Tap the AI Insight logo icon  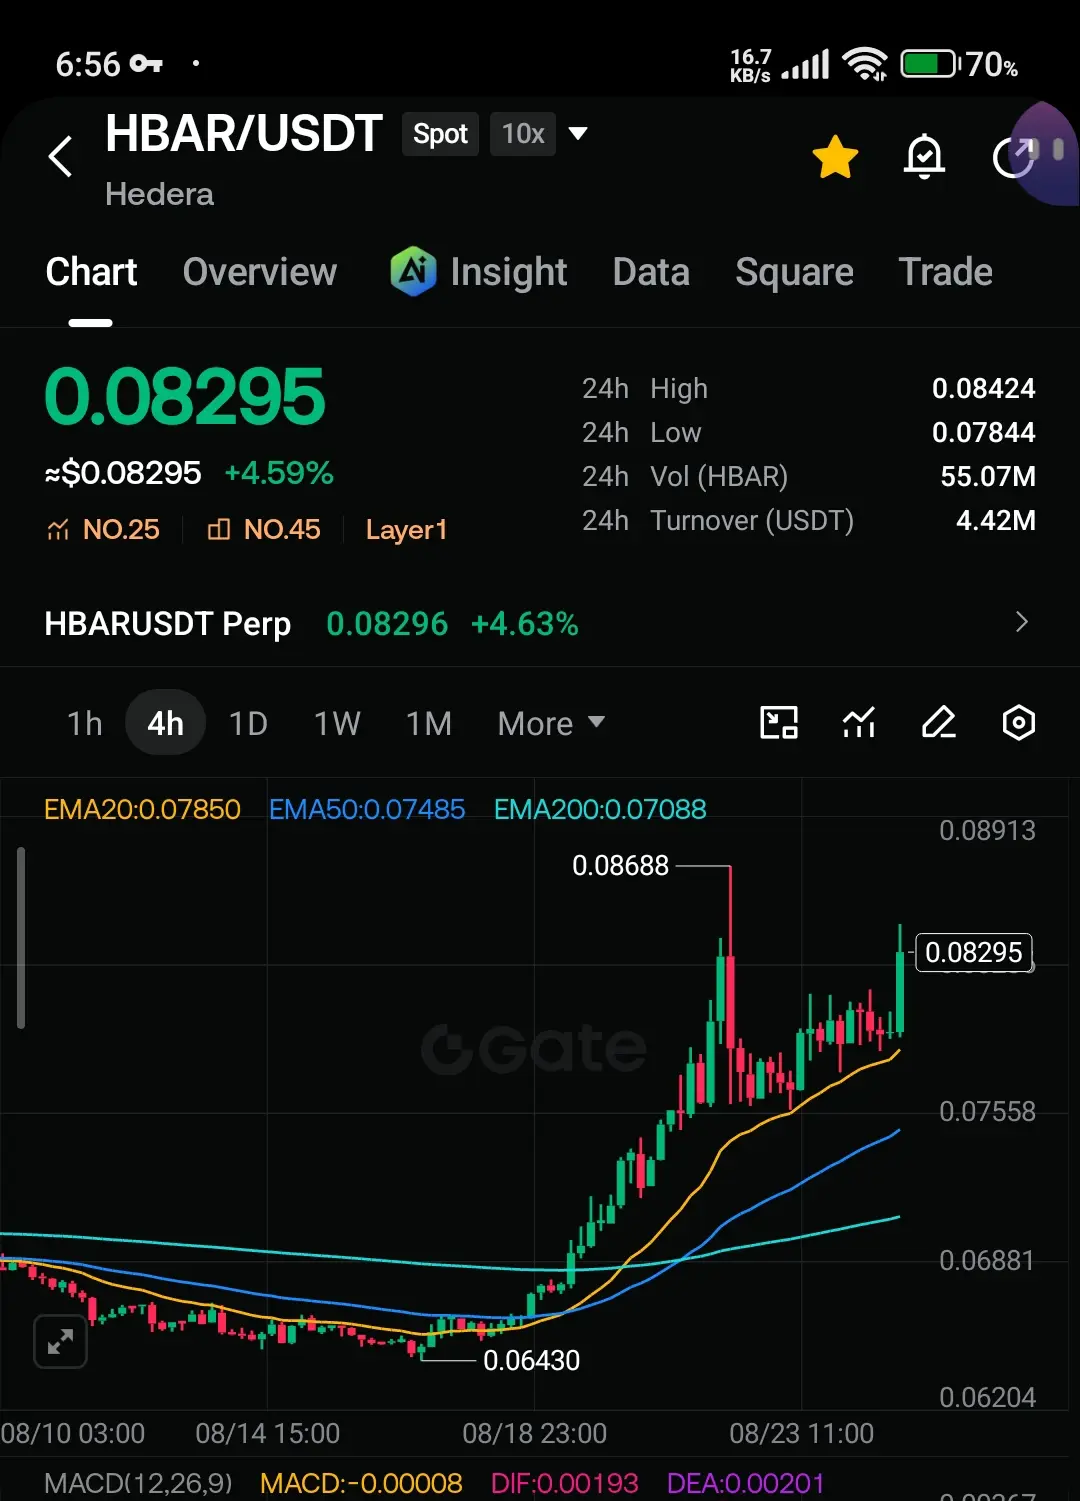click(x=413, y=271)
